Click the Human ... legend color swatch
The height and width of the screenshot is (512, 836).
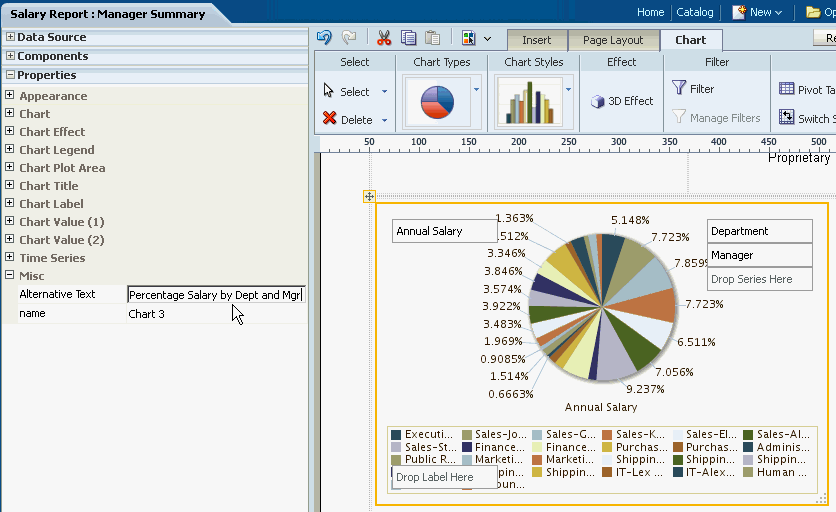pos(748,472)
